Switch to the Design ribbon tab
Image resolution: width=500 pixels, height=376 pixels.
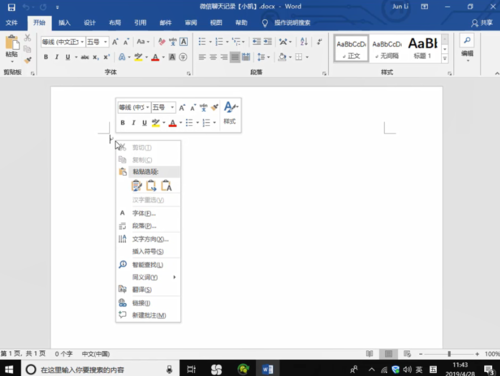pos(90,23)
